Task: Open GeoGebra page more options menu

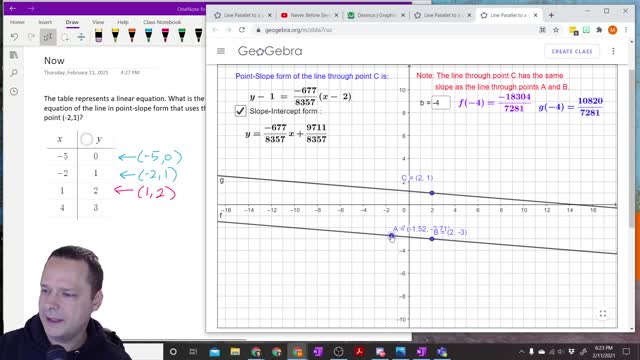Action: tap(613, 51)
